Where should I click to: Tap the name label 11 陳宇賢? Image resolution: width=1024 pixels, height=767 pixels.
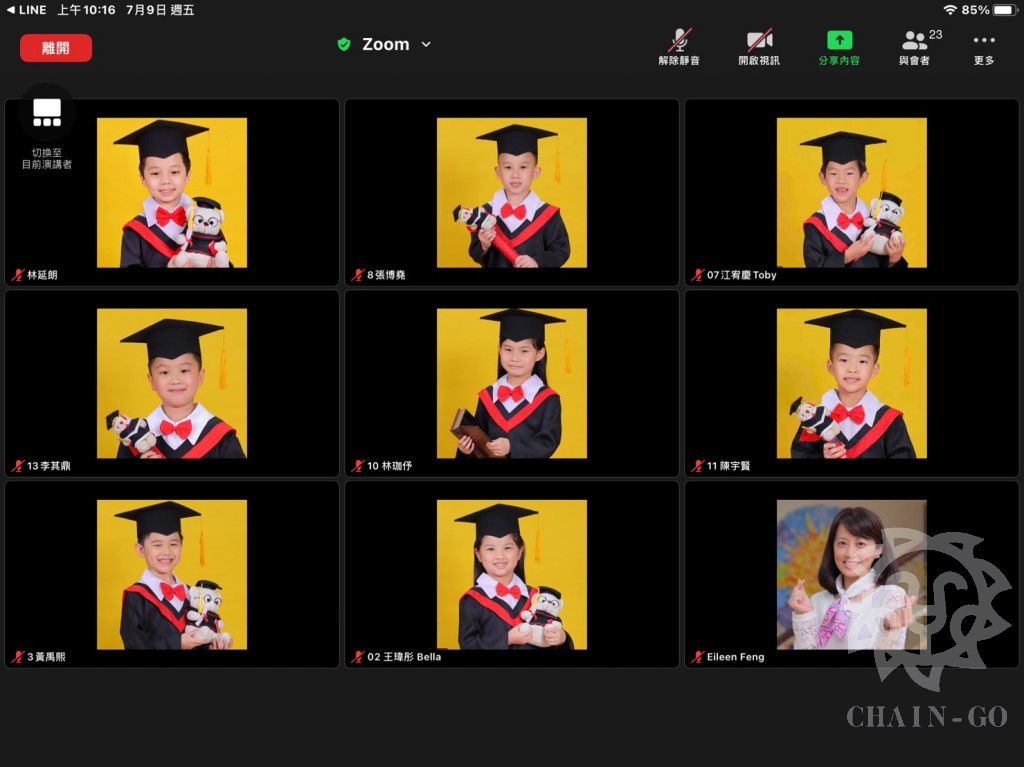pos(728,466)
